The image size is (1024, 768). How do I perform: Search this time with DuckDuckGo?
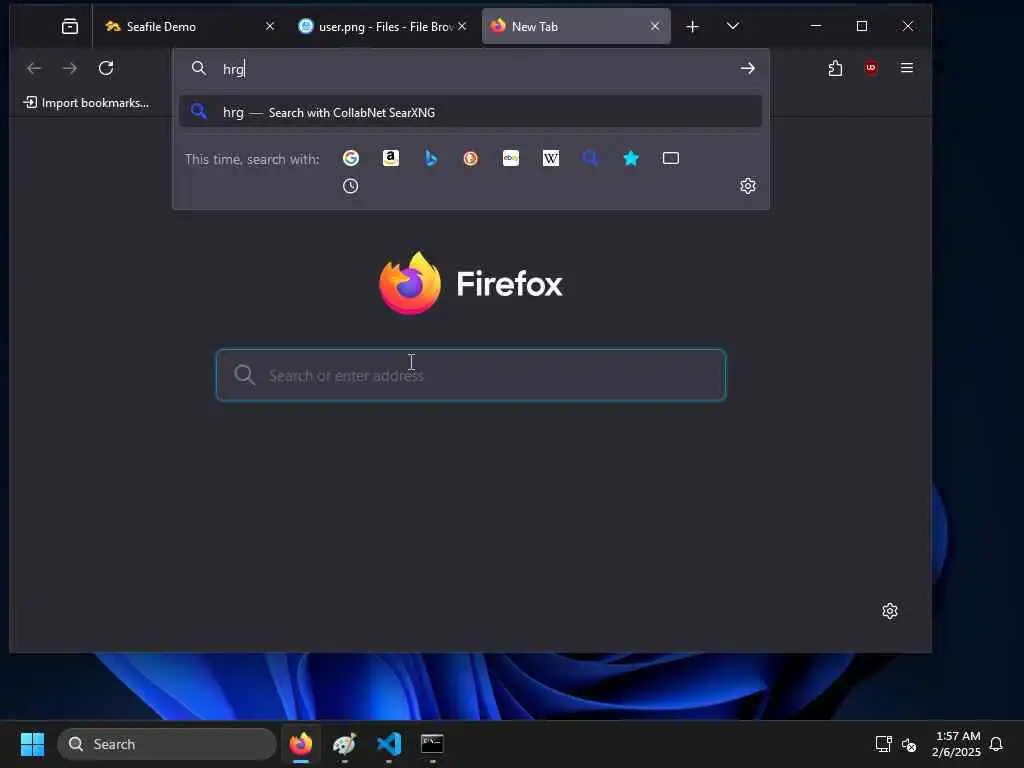pos(471,158)
